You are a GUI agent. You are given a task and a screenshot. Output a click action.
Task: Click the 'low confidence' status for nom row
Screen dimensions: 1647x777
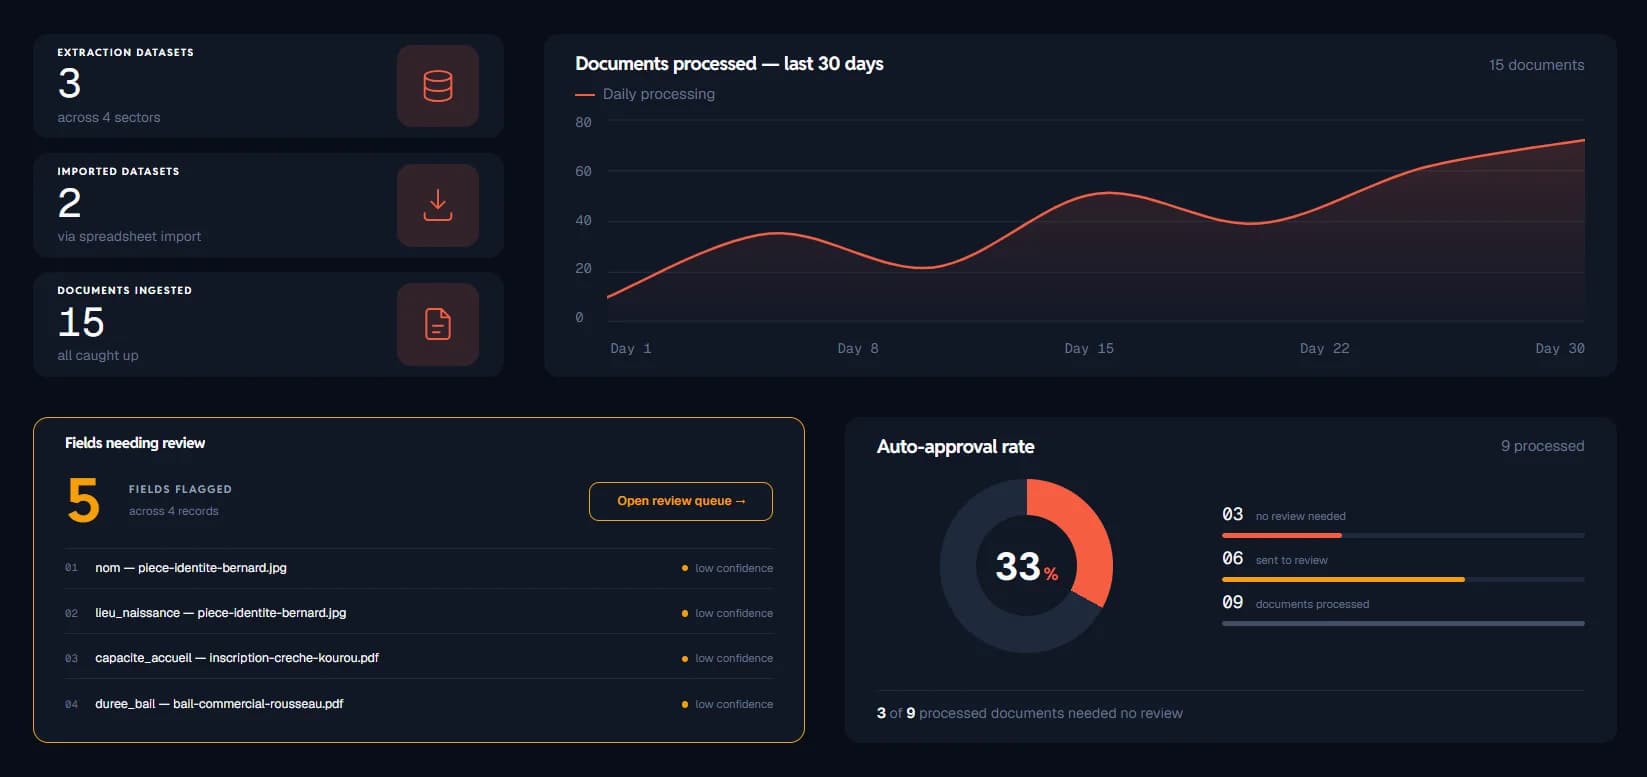click(727, 568)
